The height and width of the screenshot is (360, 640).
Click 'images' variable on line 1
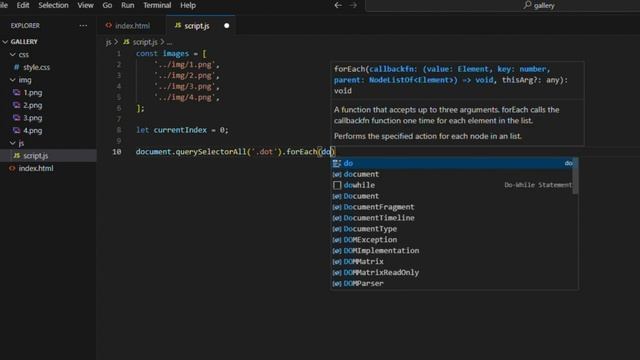(176, 54)
